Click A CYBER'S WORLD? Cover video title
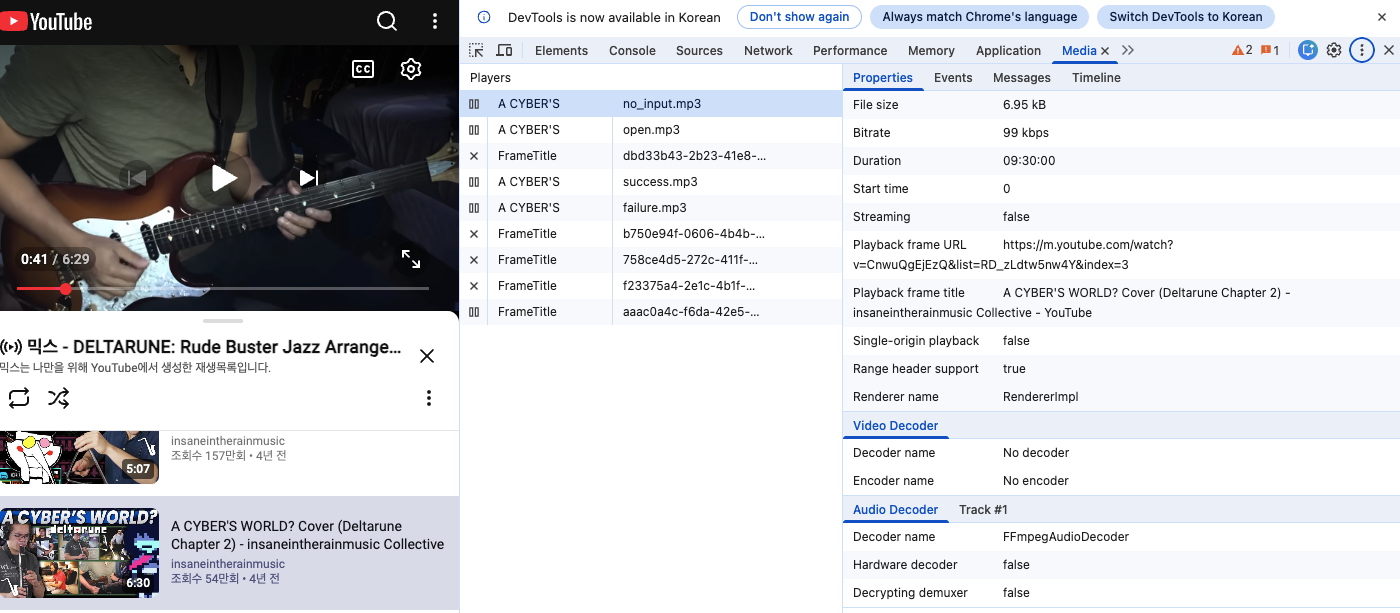Viewport: 1400px width, 613px height. point(307,535)
